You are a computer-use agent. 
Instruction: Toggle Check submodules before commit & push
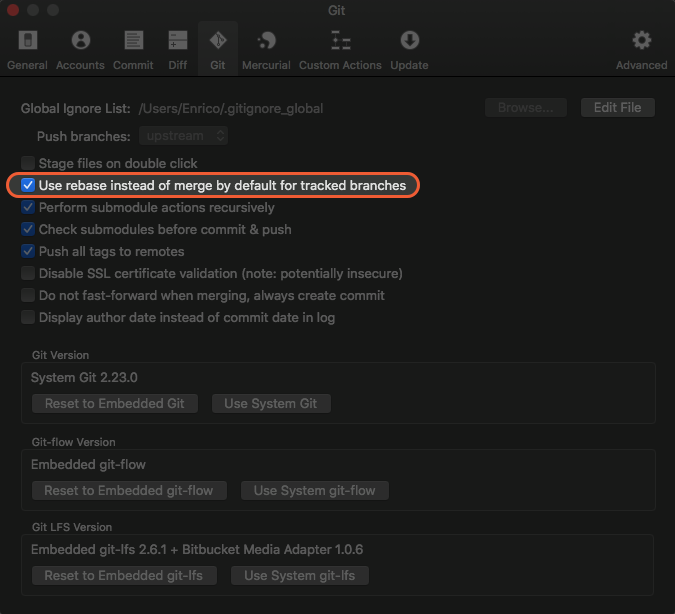click(x=28, y=229)
